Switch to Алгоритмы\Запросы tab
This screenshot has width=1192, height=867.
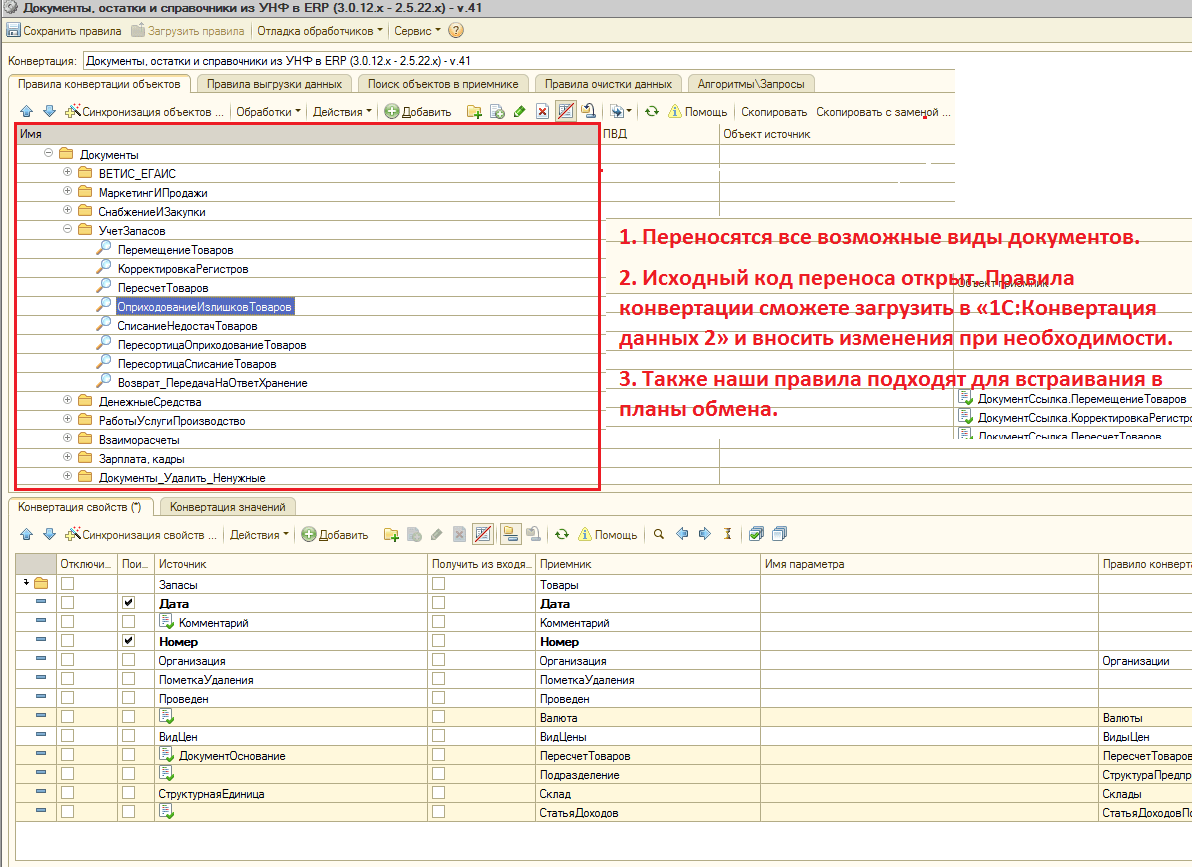click(751, 84)
